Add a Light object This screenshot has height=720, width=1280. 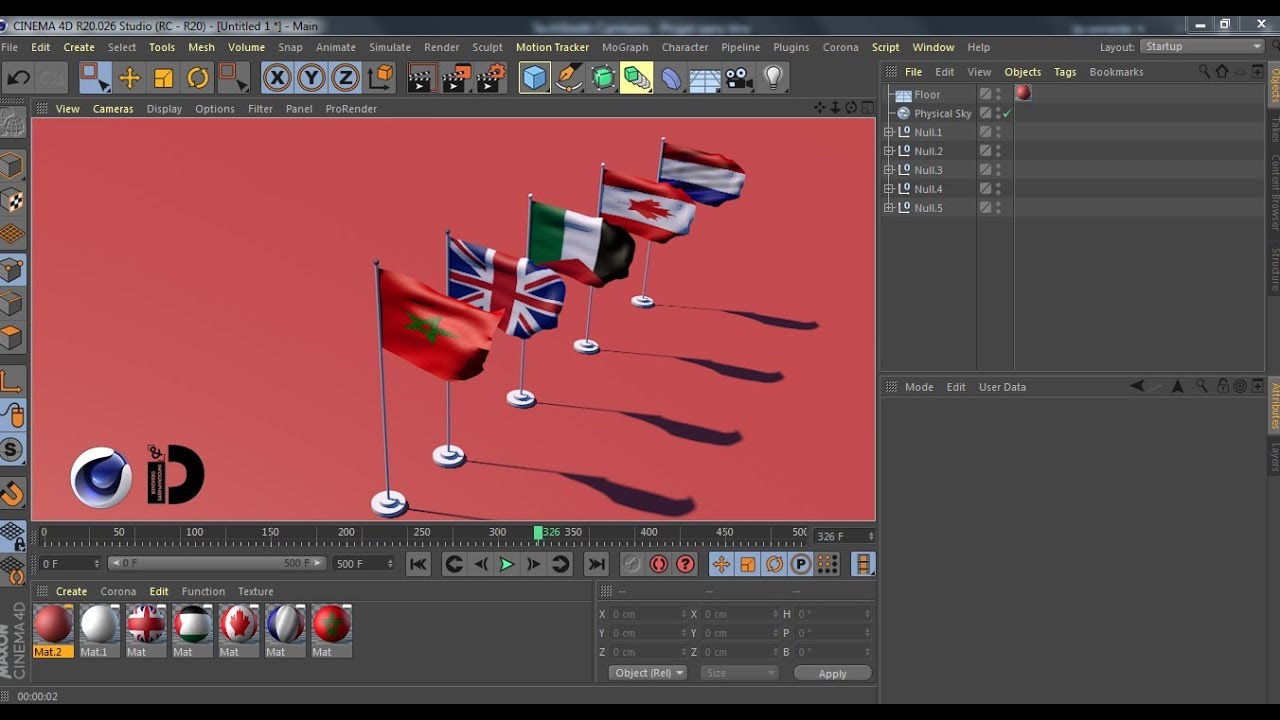(773, 77)
